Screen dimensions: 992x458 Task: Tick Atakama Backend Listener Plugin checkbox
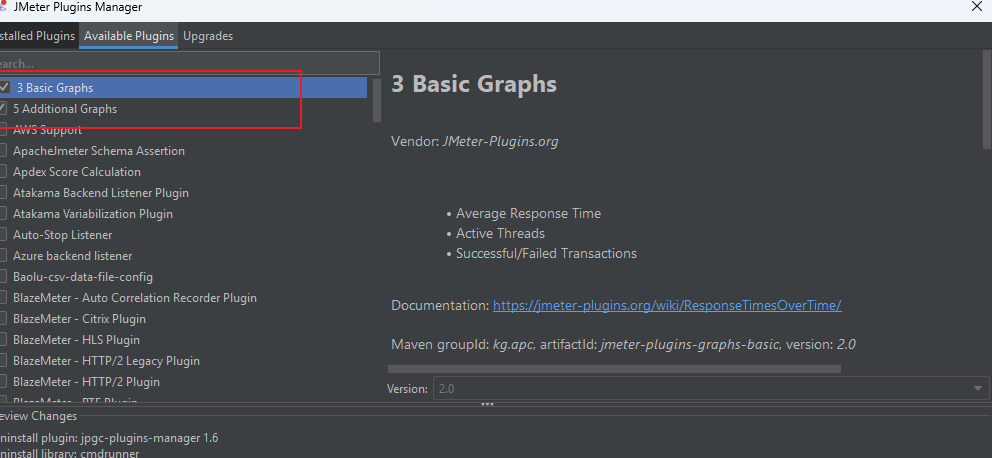click(3, 192)
